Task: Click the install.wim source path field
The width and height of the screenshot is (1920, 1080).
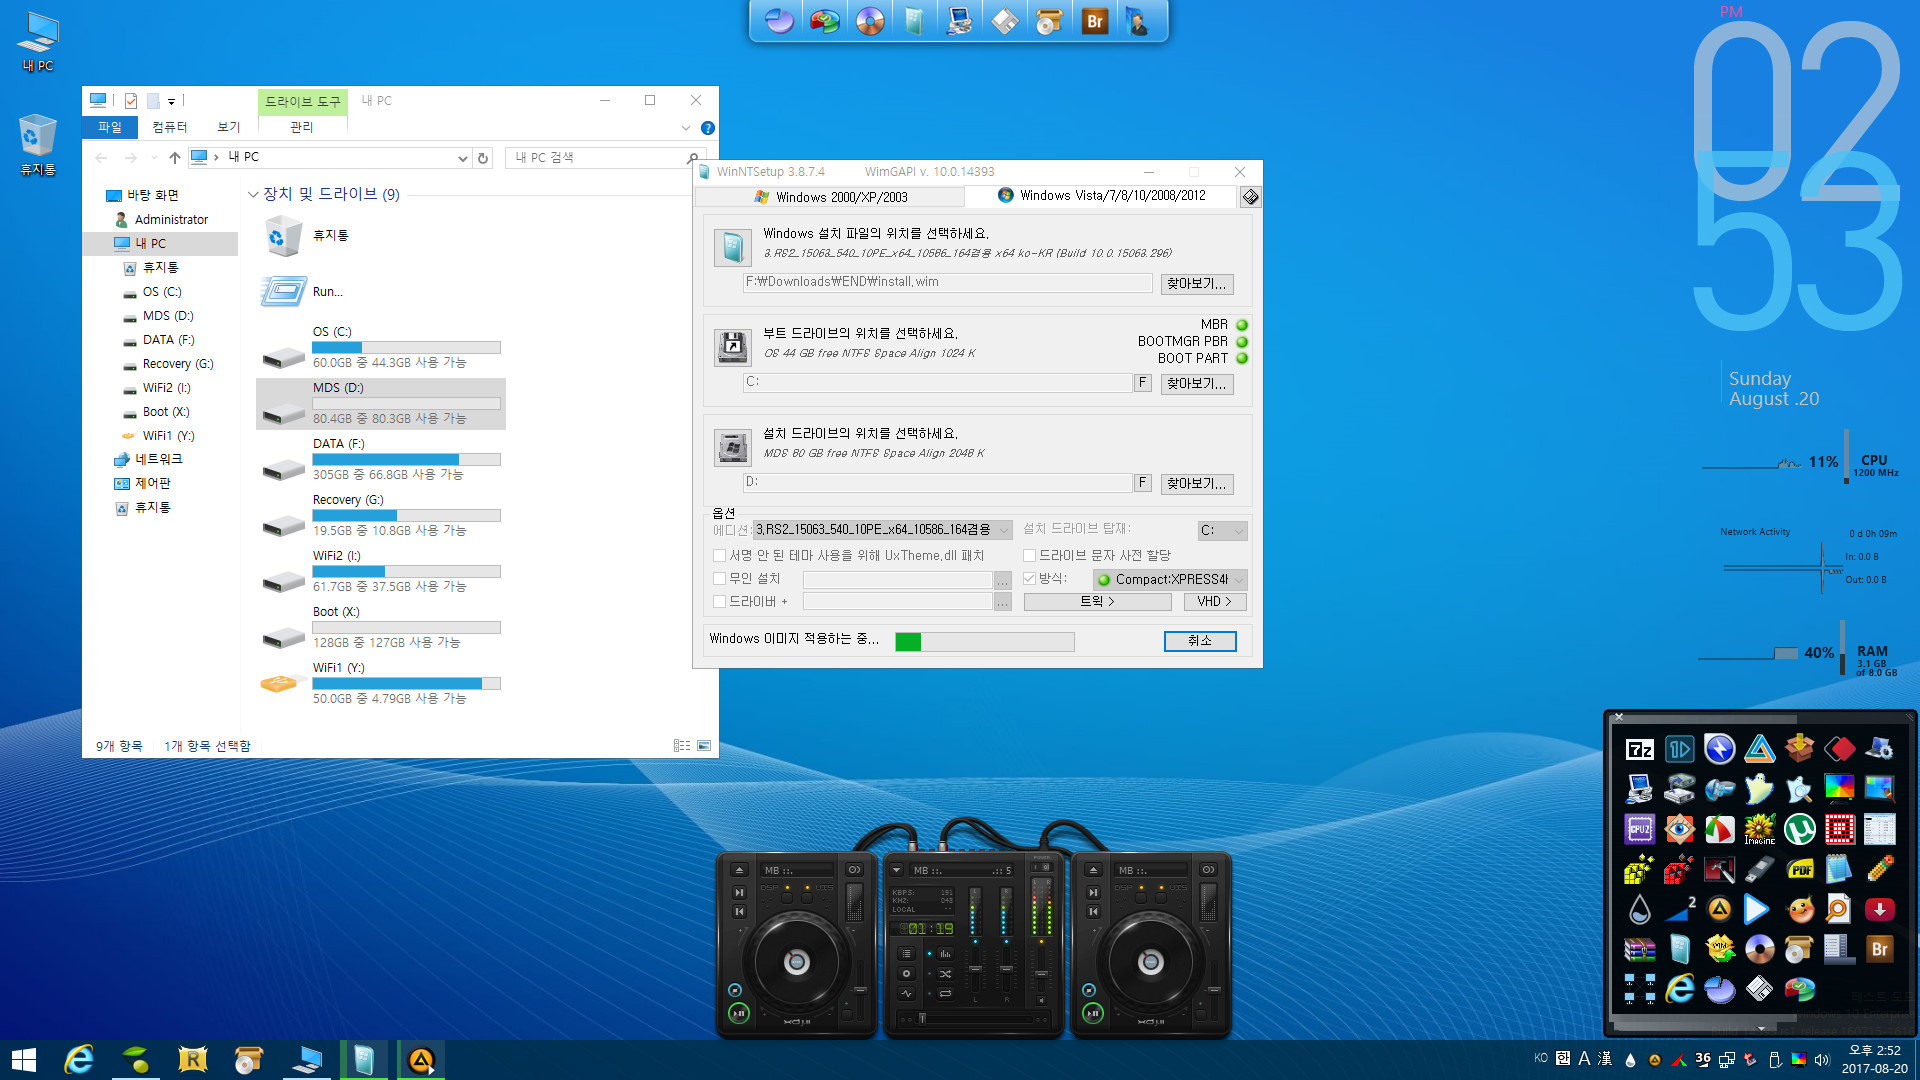Action: 947,283
